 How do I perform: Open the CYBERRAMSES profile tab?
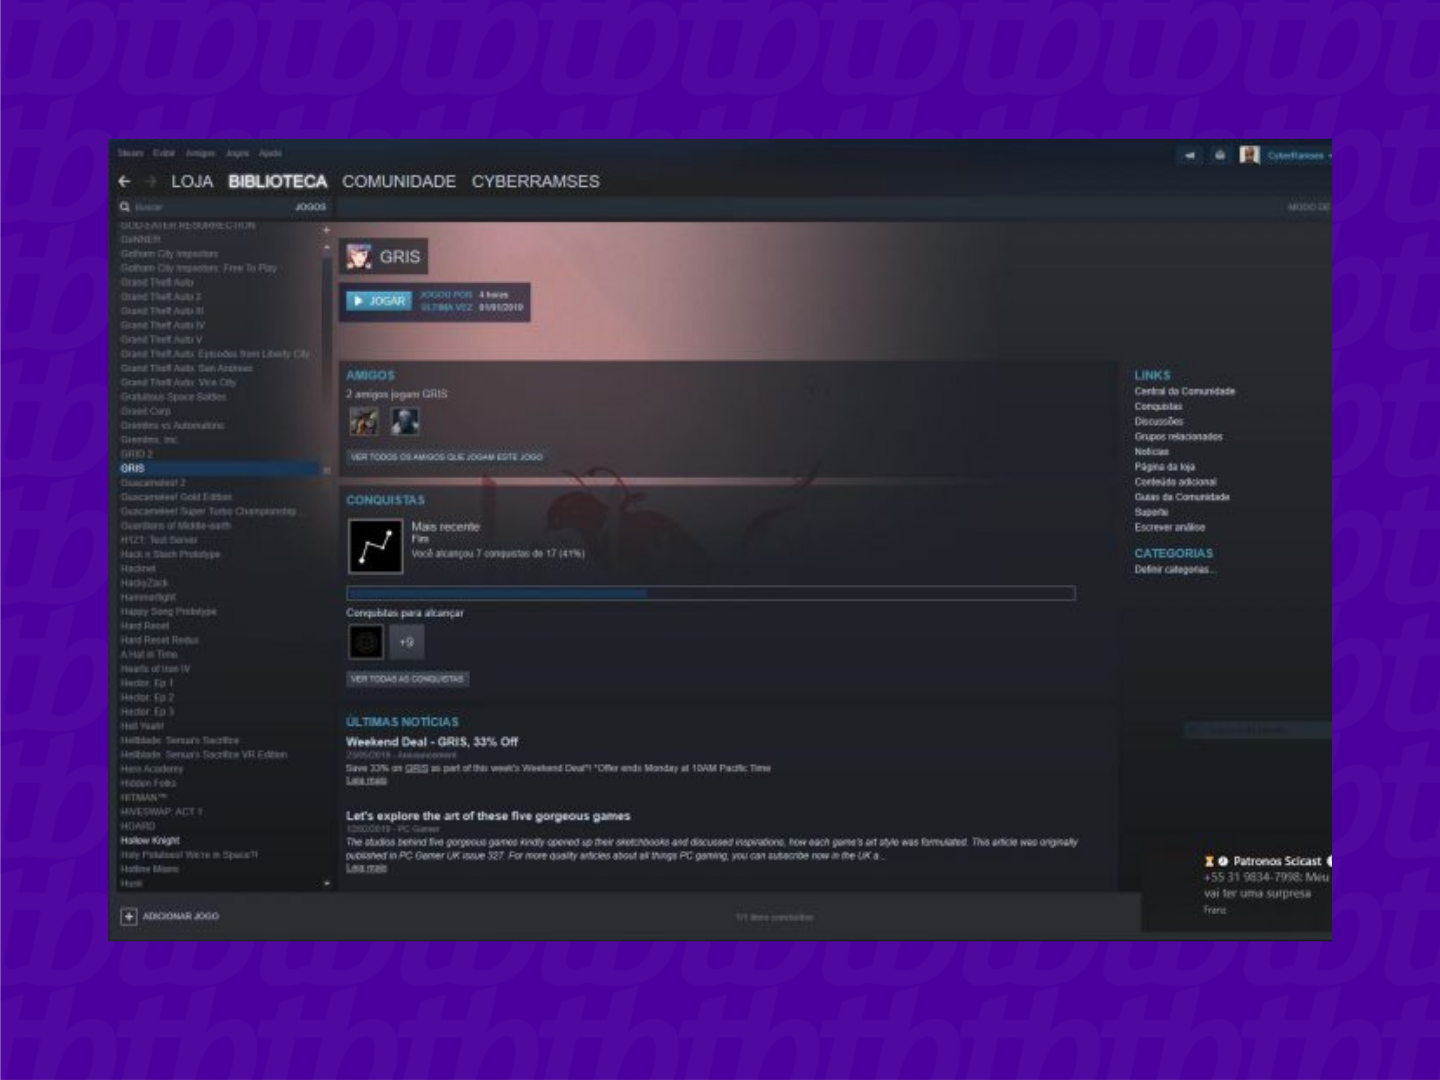[x=535, y=181]
